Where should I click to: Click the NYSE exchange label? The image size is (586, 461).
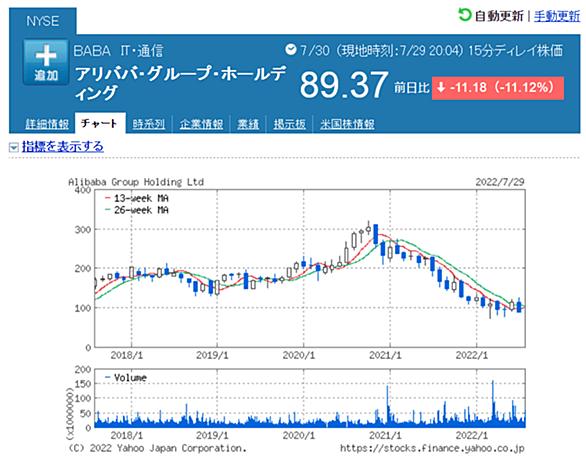(43, 21)
